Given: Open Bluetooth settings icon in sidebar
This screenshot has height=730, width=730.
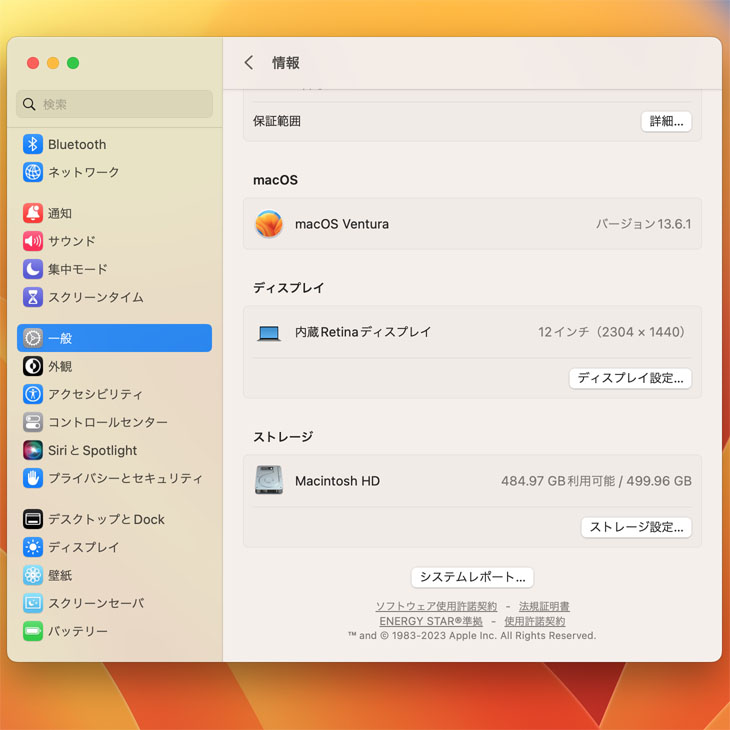Looking at the screenshot, I should pyautogui.click(x=33, y=144).
